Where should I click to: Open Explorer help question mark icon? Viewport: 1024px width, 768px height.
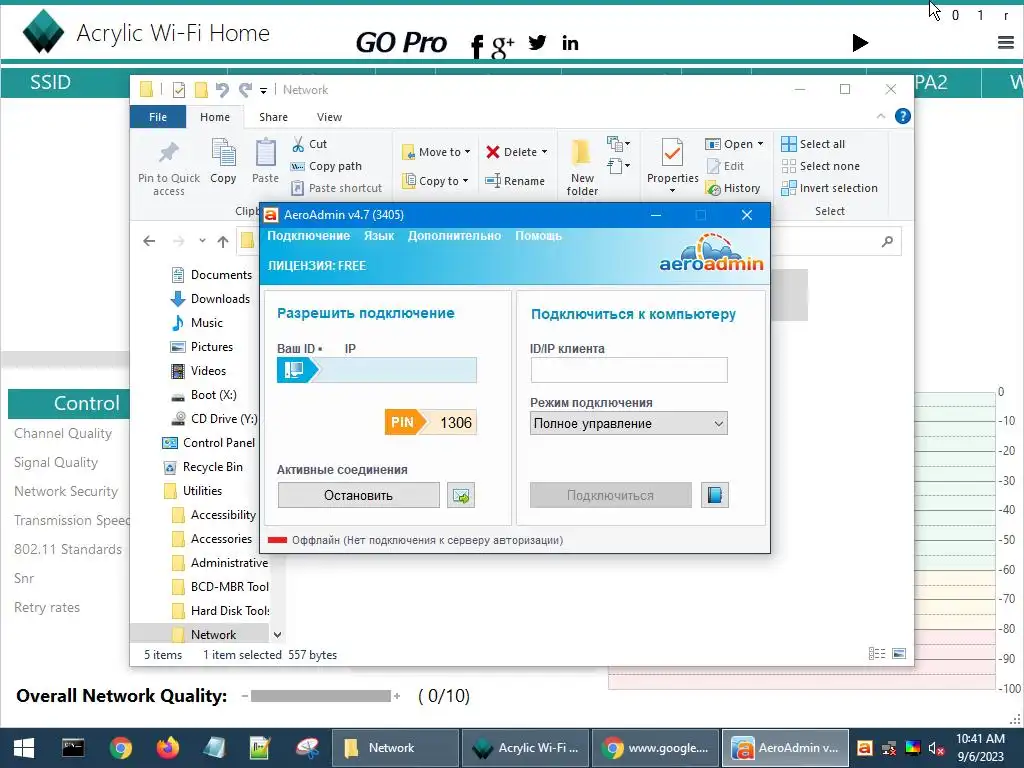pos(903,116)
